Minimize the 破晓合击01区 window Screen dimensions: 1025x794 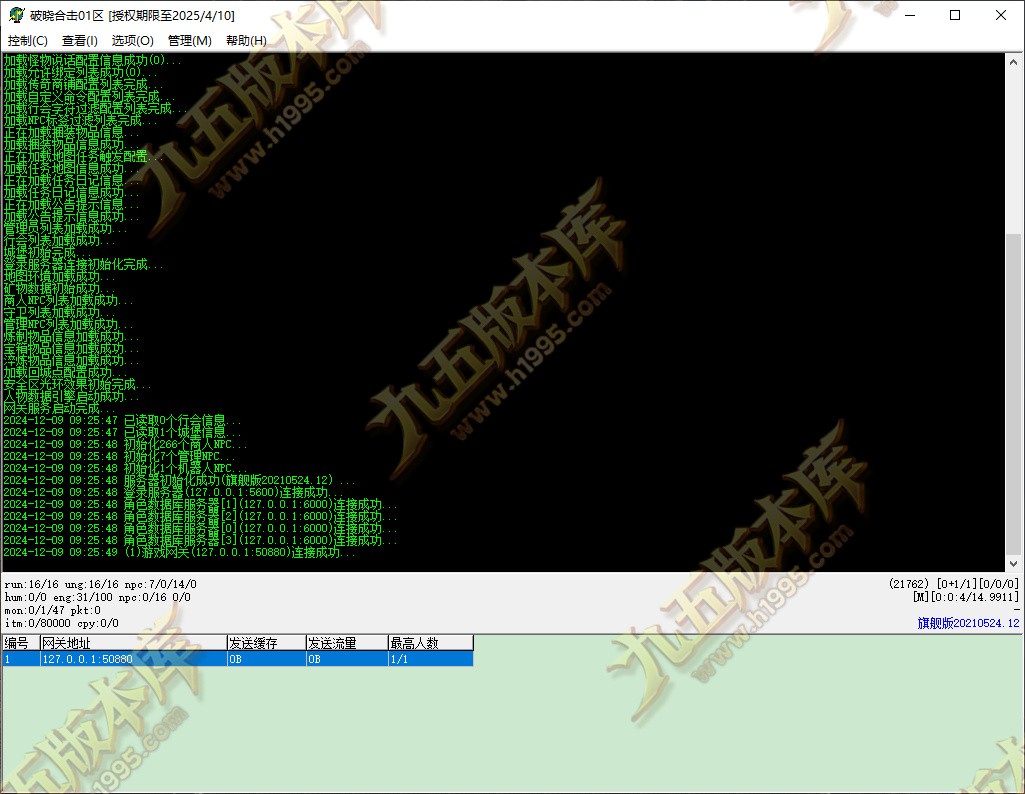[910, 15]
